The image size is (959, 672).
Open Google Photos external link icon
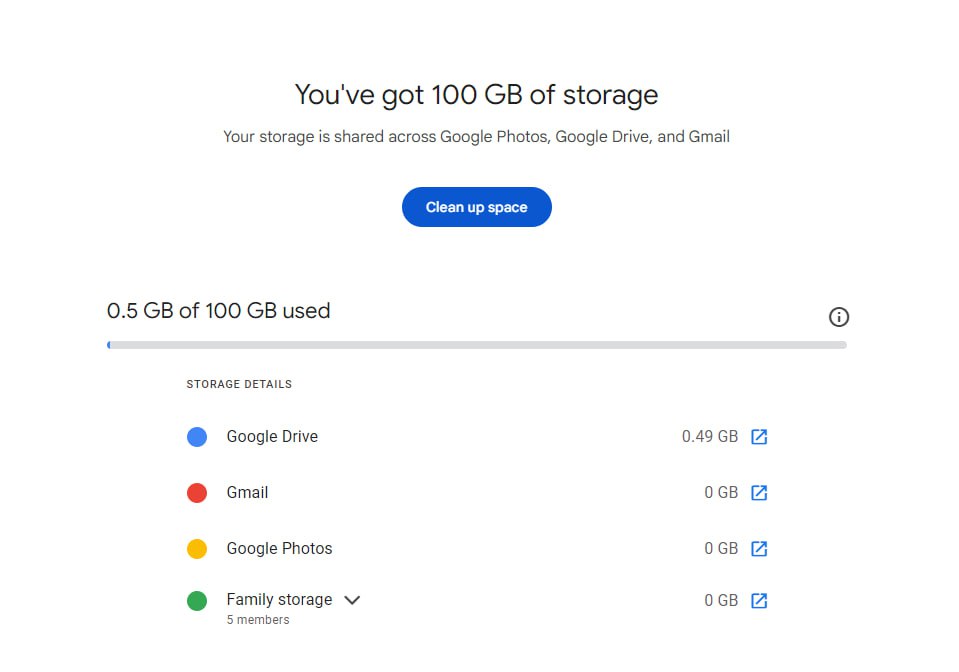tap(759, 548)
